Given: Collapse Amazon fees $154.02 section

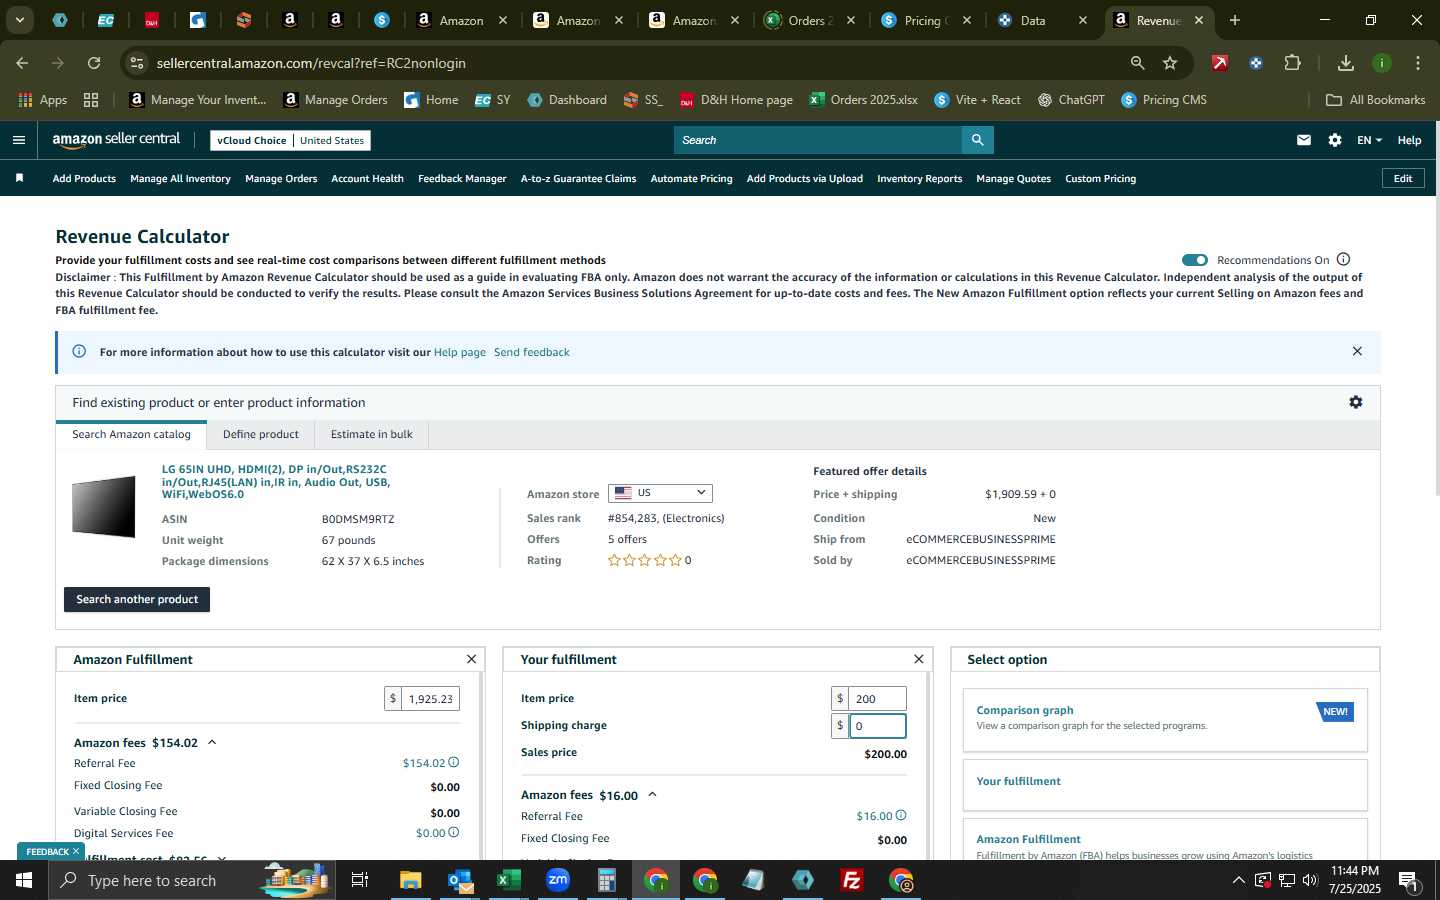Looking at the screenshot, I should (x=212, y=742).
